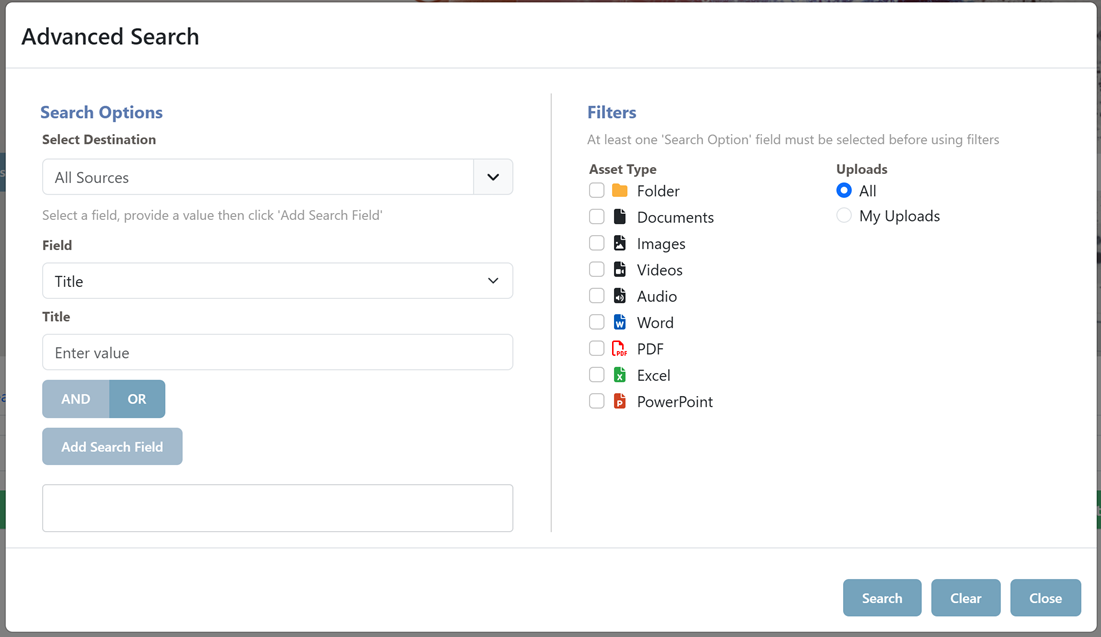The height and width of the screenshot is (637, 1101).
Task: Click the My Uploads label
Action: point(899,216)
